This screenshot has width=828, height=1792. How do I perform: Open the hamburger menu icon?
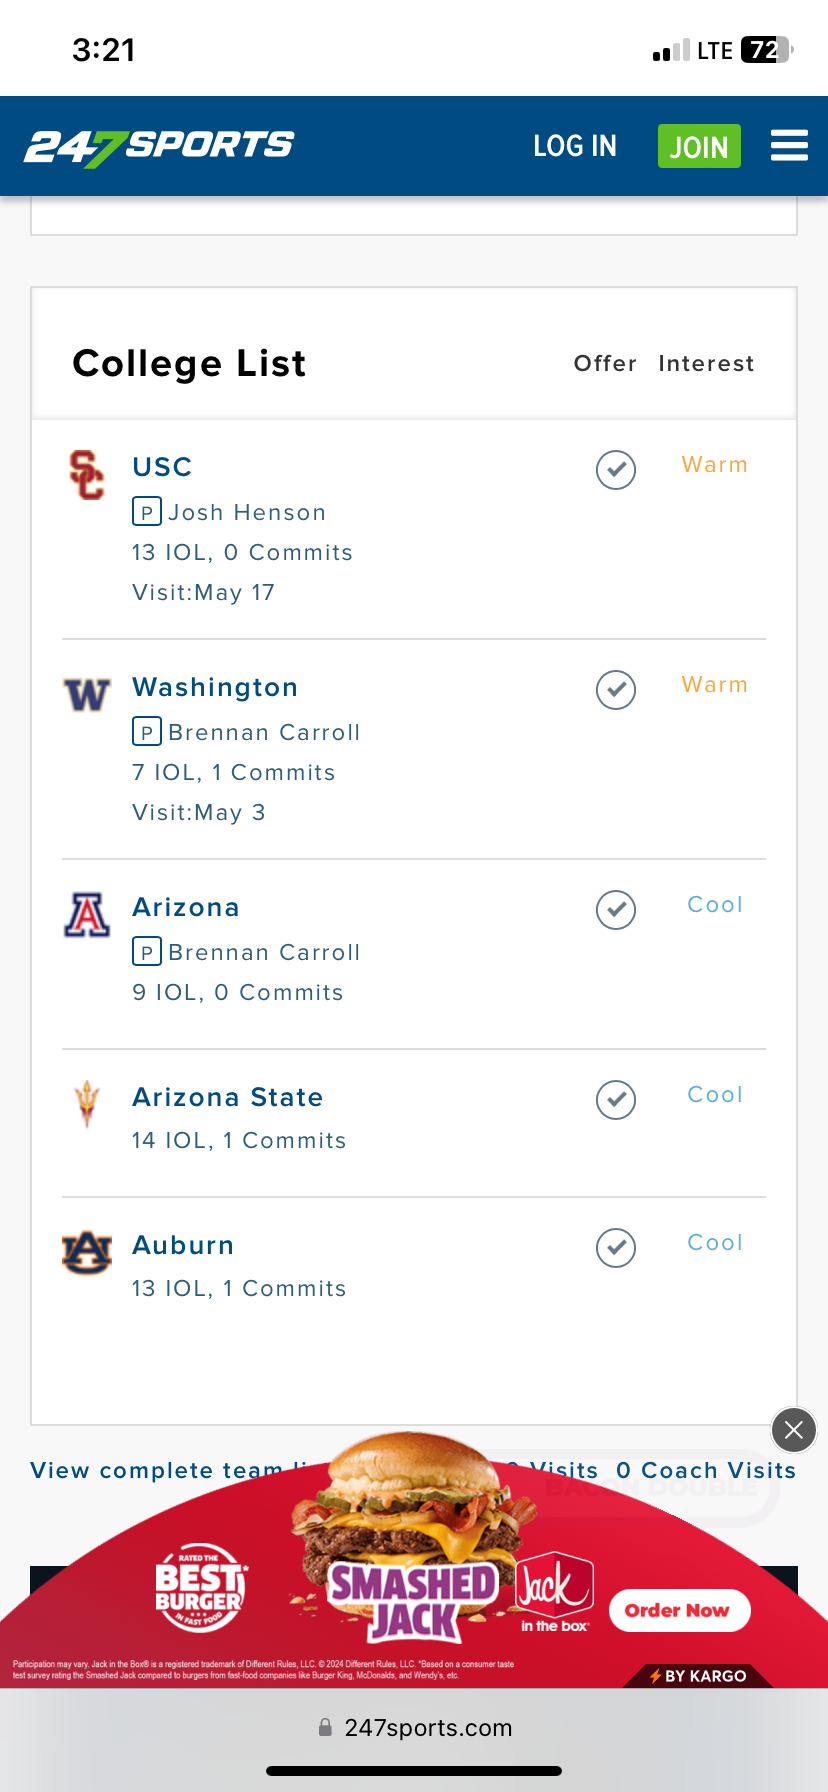coord(789,146)
